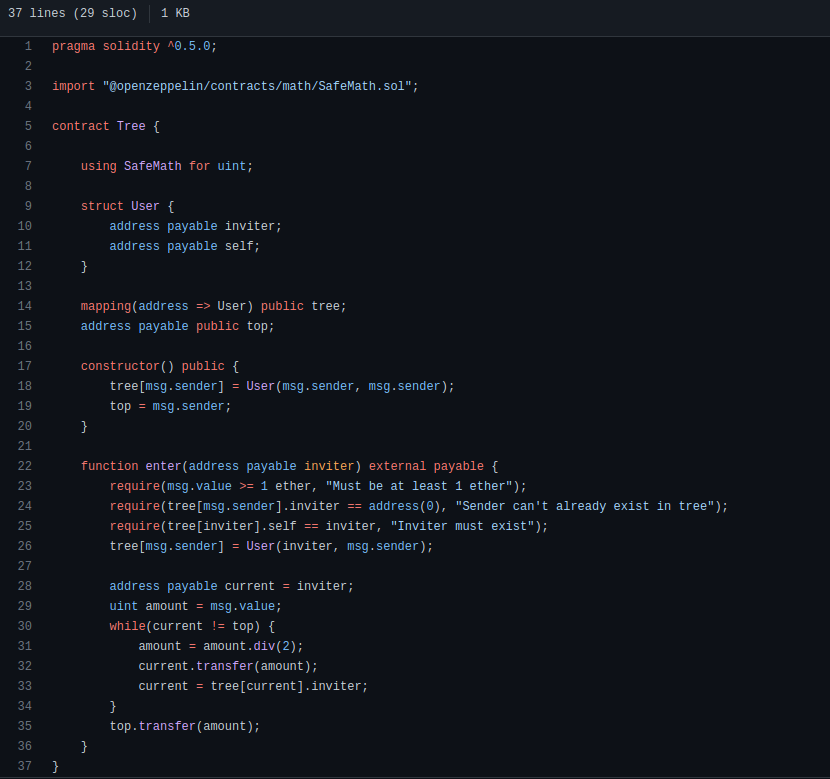Click the '1 KB' file size label
The image size is (830, 779).
(x=175, y=14)
